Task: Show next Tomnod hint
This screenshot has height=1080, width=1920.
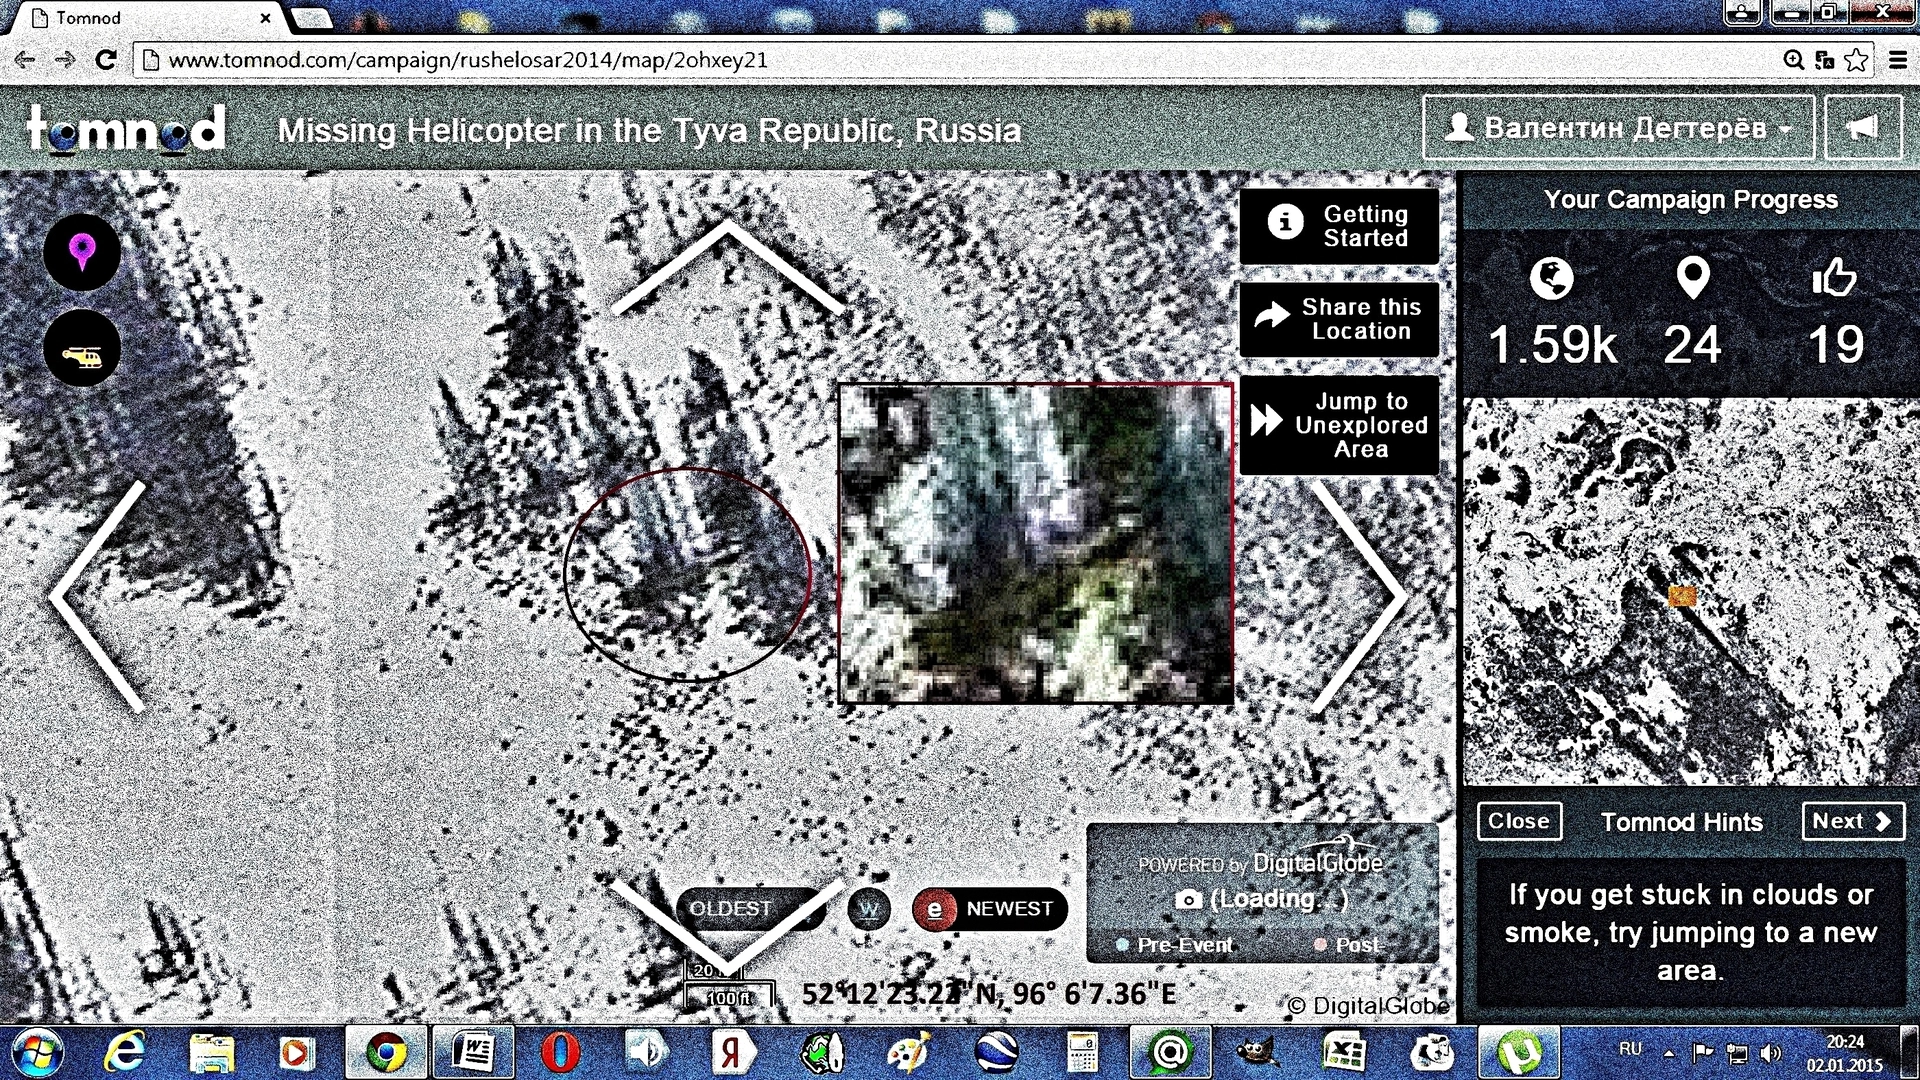Action: (x=1852, y=821)
